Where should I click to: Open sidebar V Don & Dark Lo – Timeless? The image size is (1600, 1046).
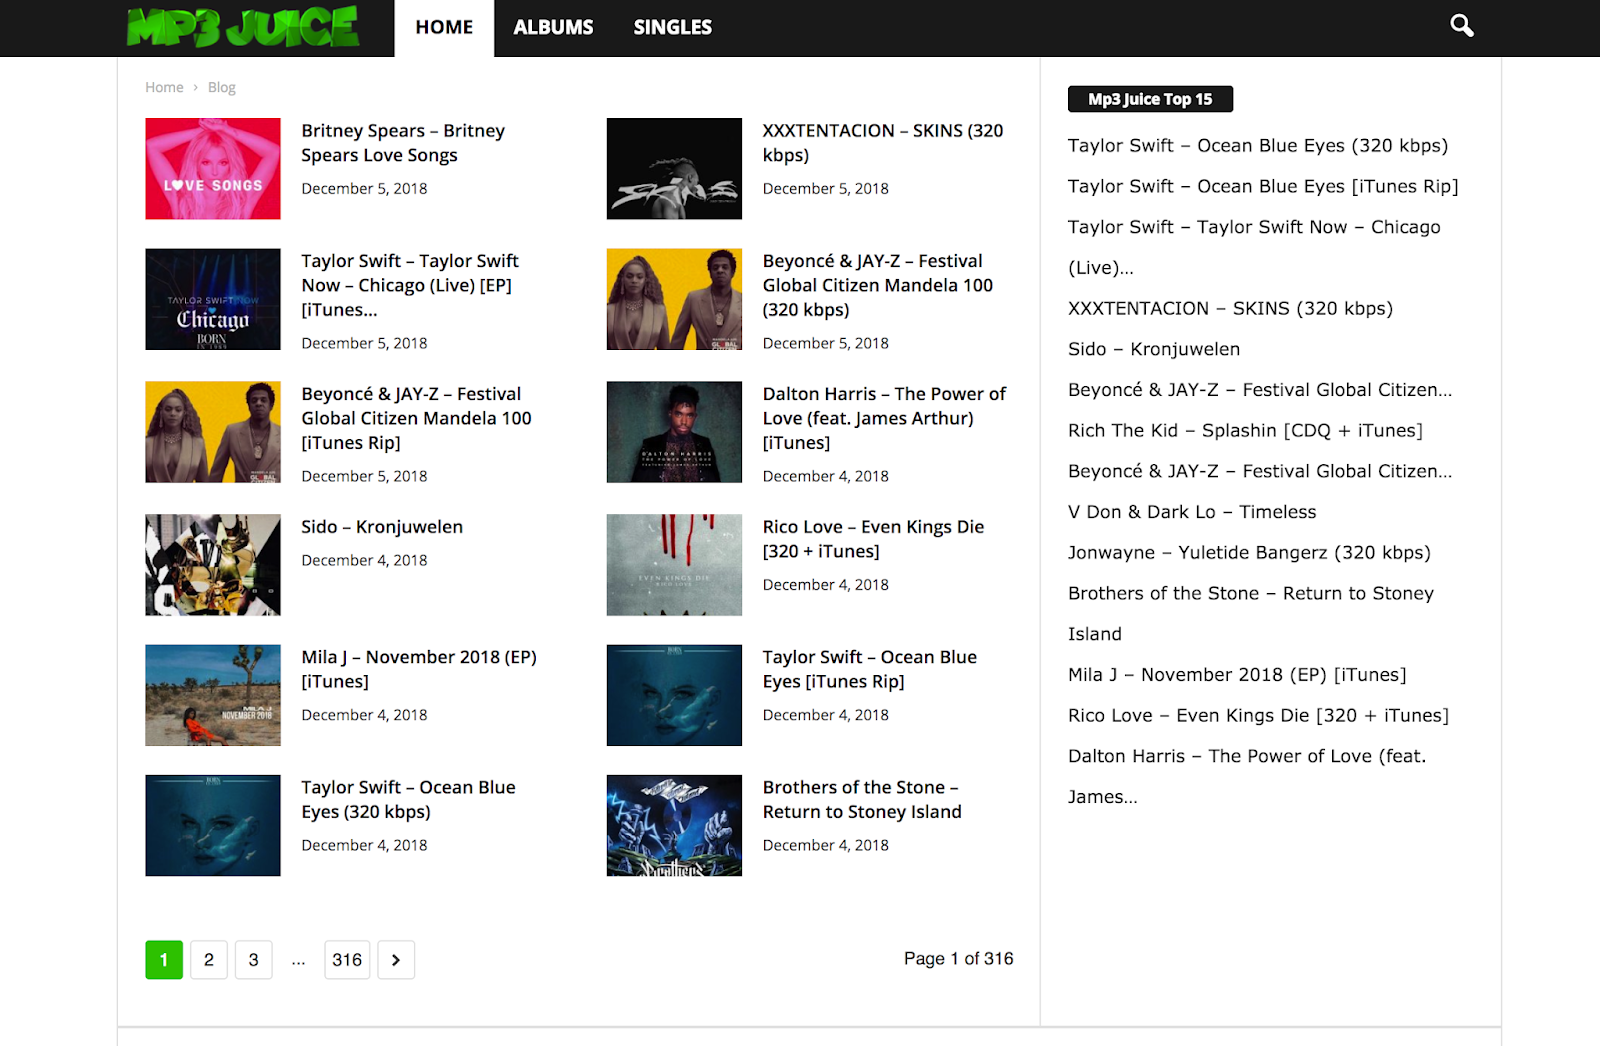click(x=1192, y=512)
